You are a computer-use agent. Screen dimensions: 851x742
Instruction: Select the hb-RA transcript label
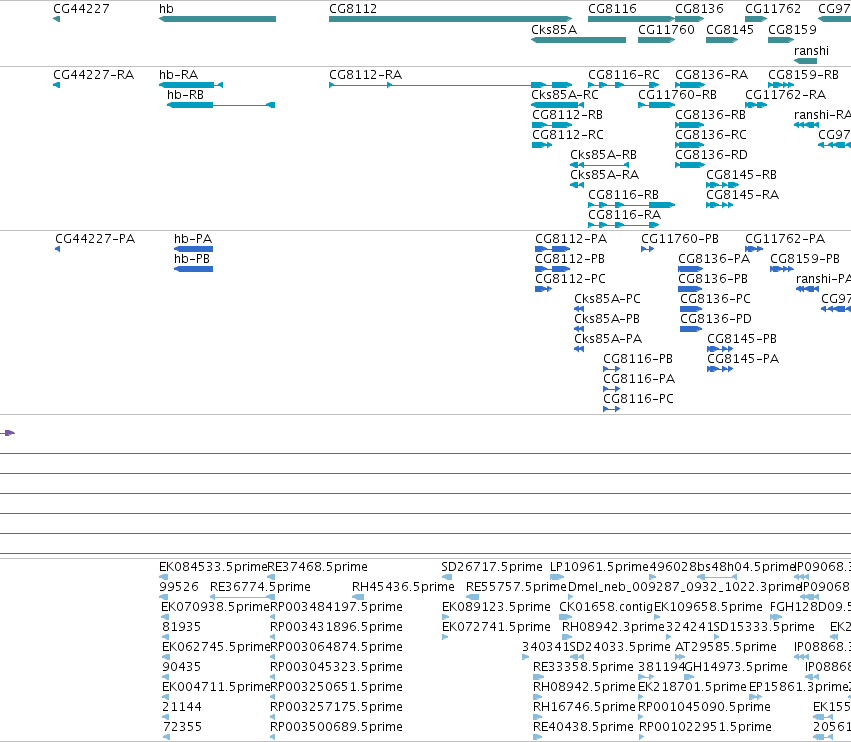179,75
